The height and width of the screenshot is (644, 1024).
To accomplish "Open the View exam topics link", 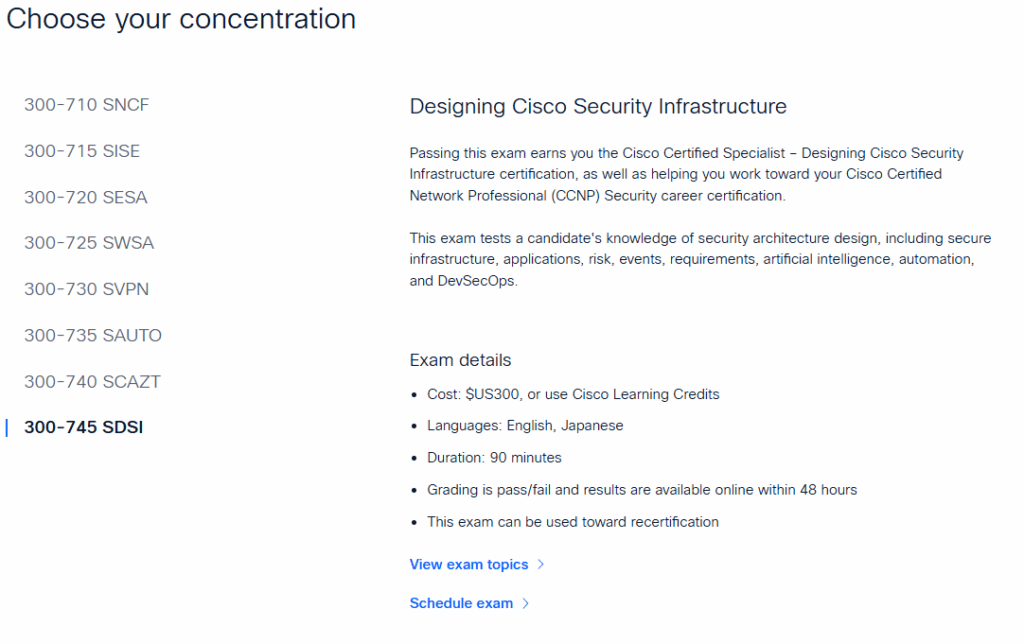I will 469,565.
